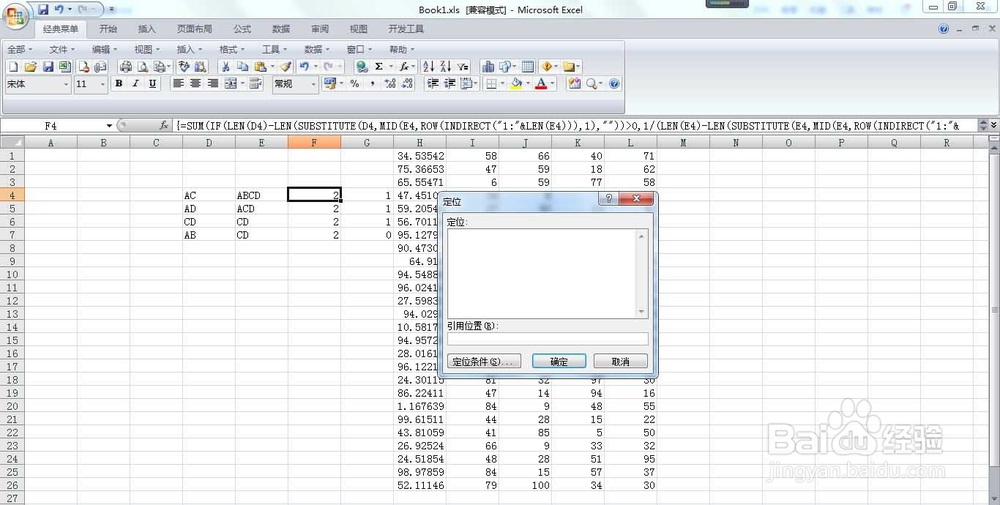Viewport: 1000px width, 505px height.
Task: Sort descending with the Z-A icon
Action: (x=445, y=66)
